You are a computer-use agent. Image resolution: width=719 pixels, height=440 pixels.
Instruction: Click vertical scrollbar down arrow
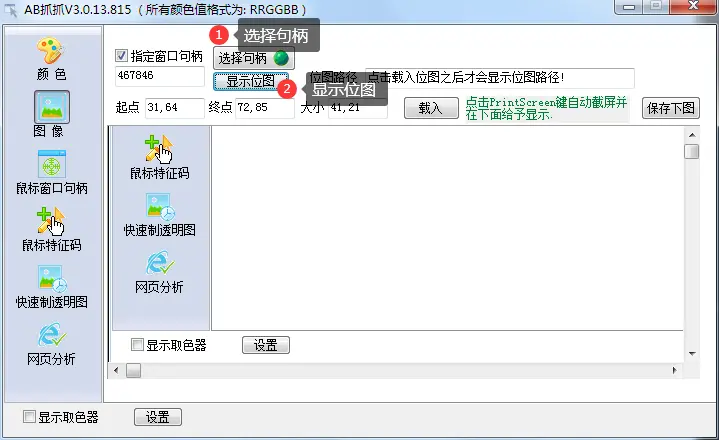(x=692, y=354)
